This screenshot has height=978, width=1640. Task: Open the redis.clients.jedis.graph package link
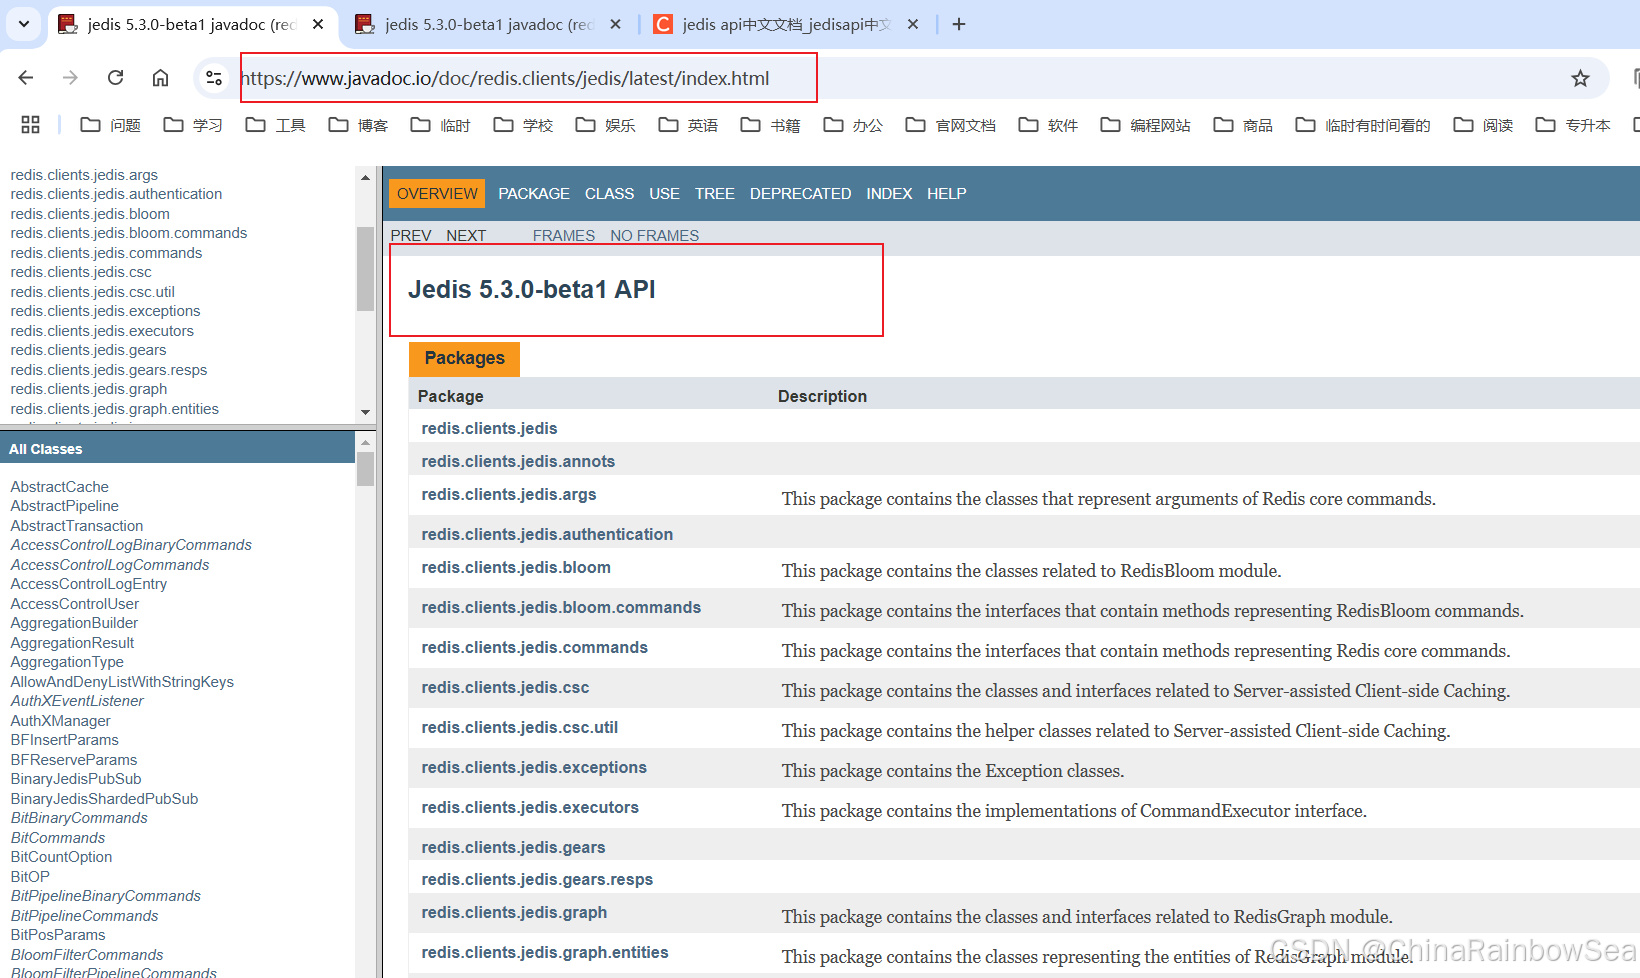514,912
